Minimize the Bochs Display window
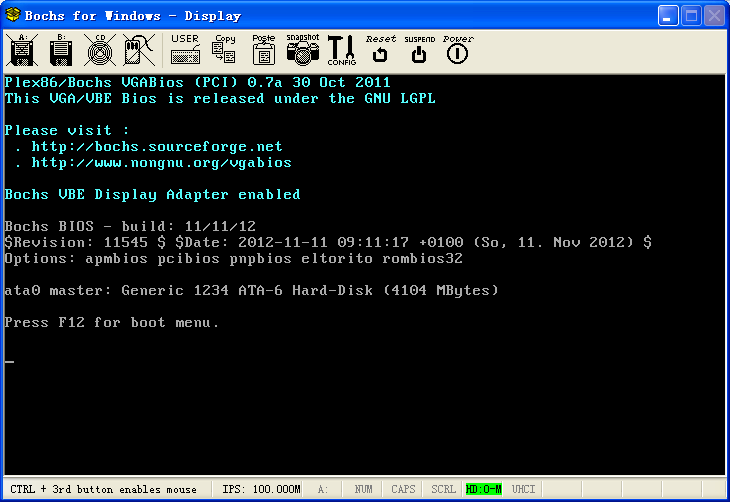The width and height of the screenshot is (730, 502). 668,15
